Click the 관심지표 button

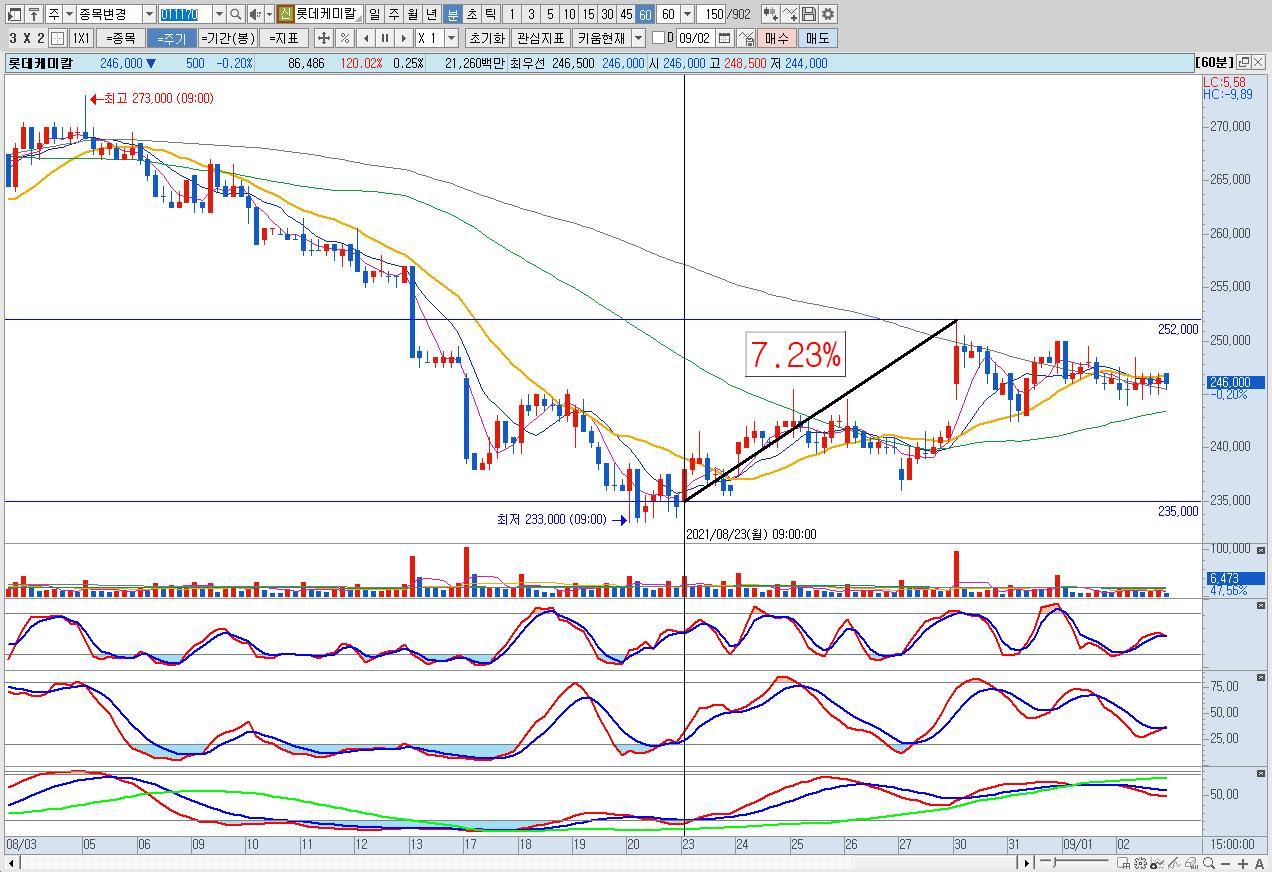[x=540, y=38]
